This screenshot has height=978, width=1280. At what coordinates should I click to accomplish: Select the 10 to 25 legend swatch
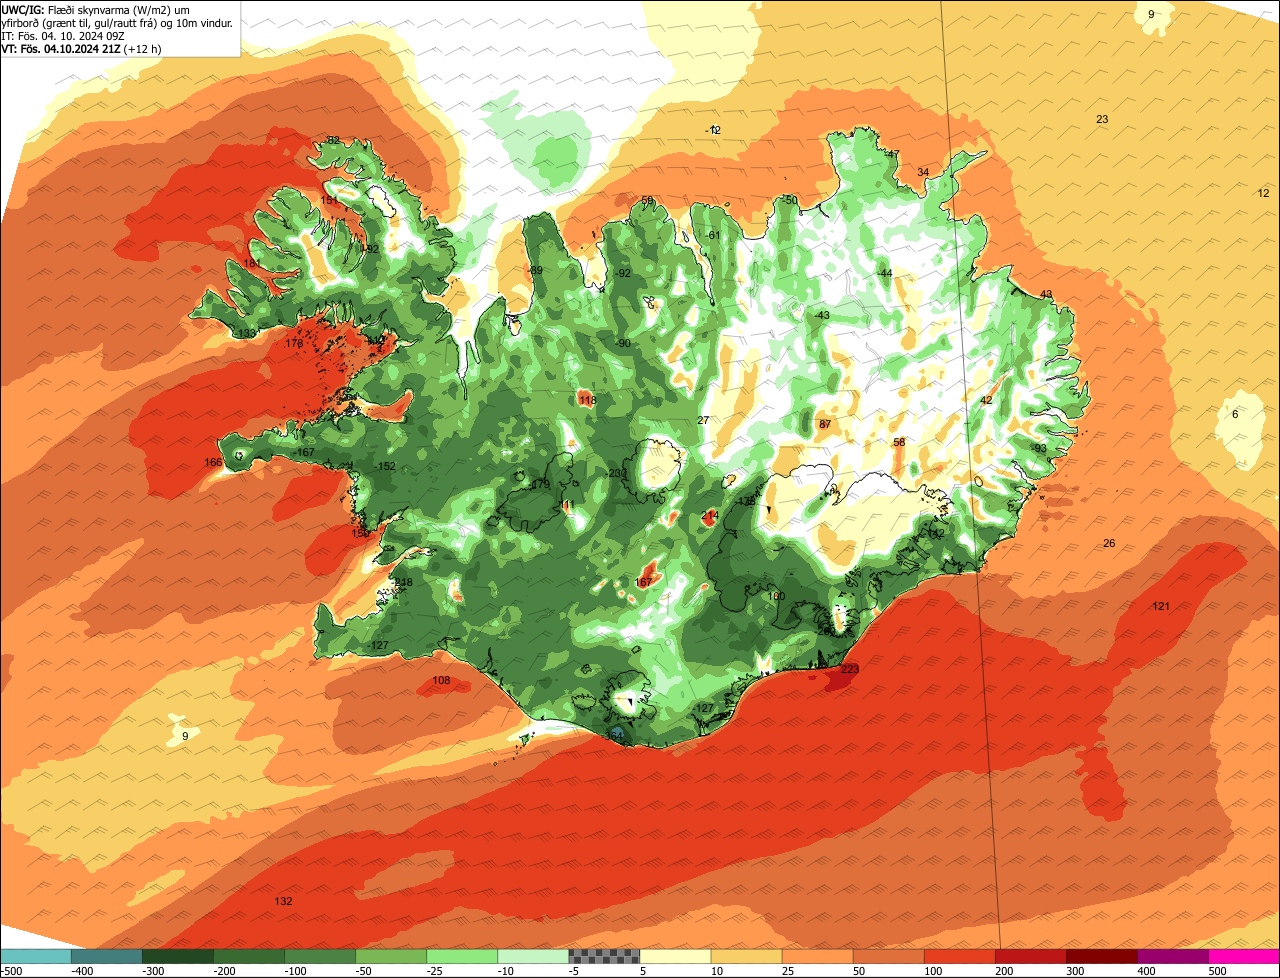[x=746, y=956]
